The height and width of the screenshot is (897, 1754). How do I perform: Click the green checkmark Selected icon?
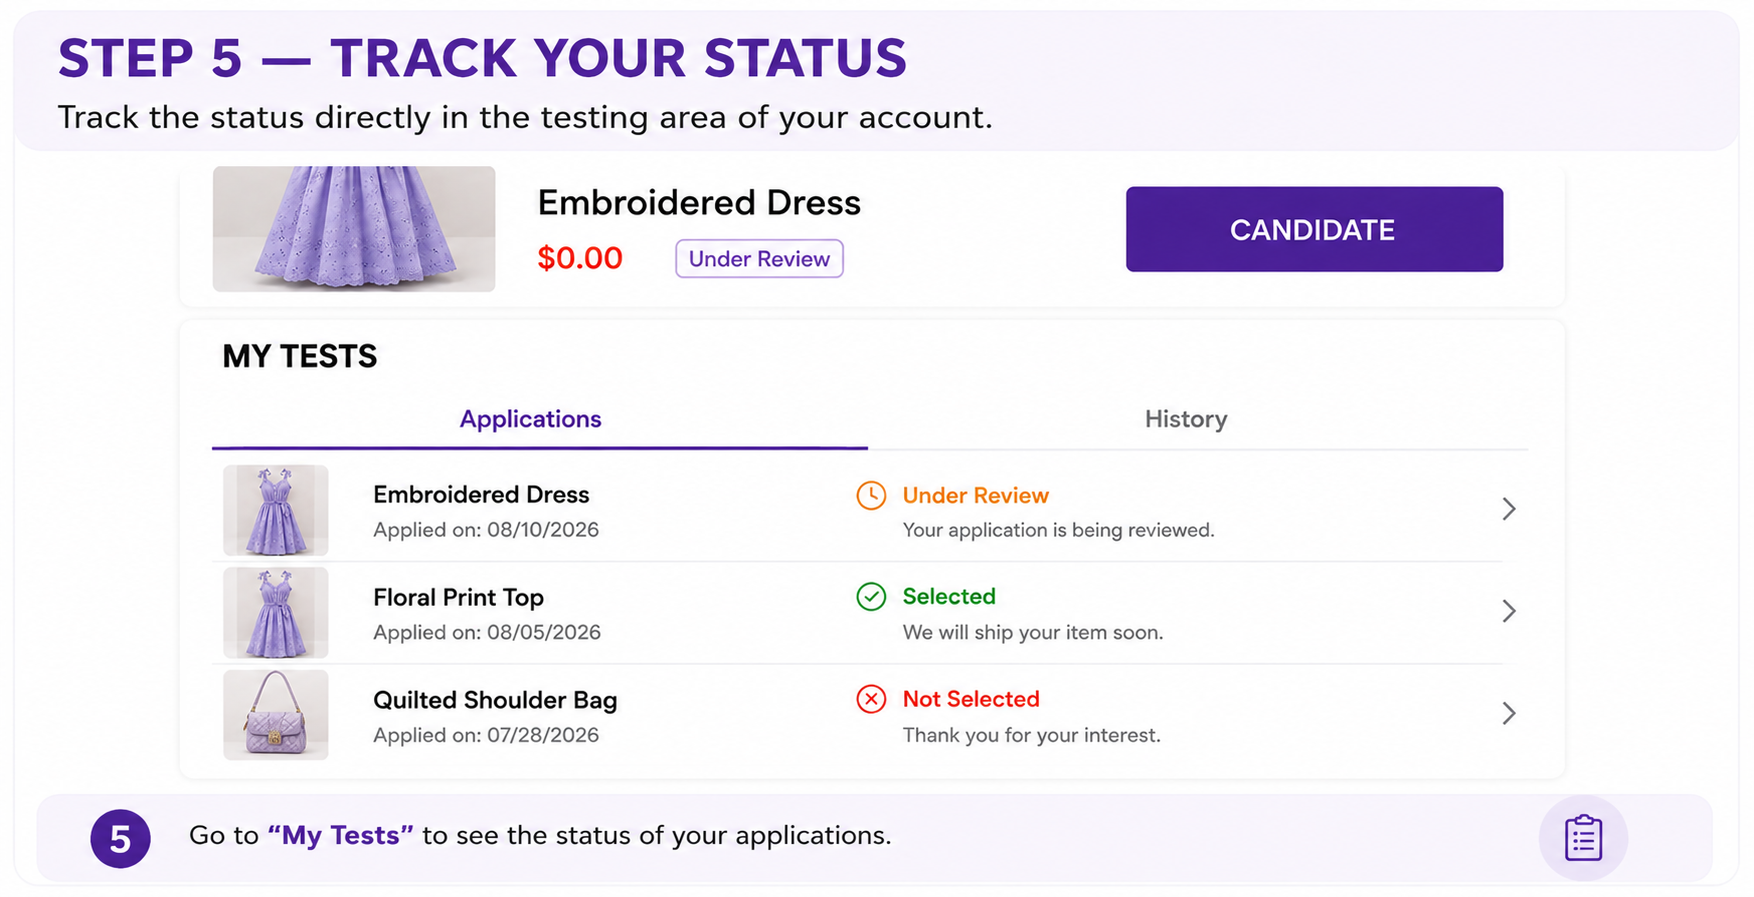871,597
